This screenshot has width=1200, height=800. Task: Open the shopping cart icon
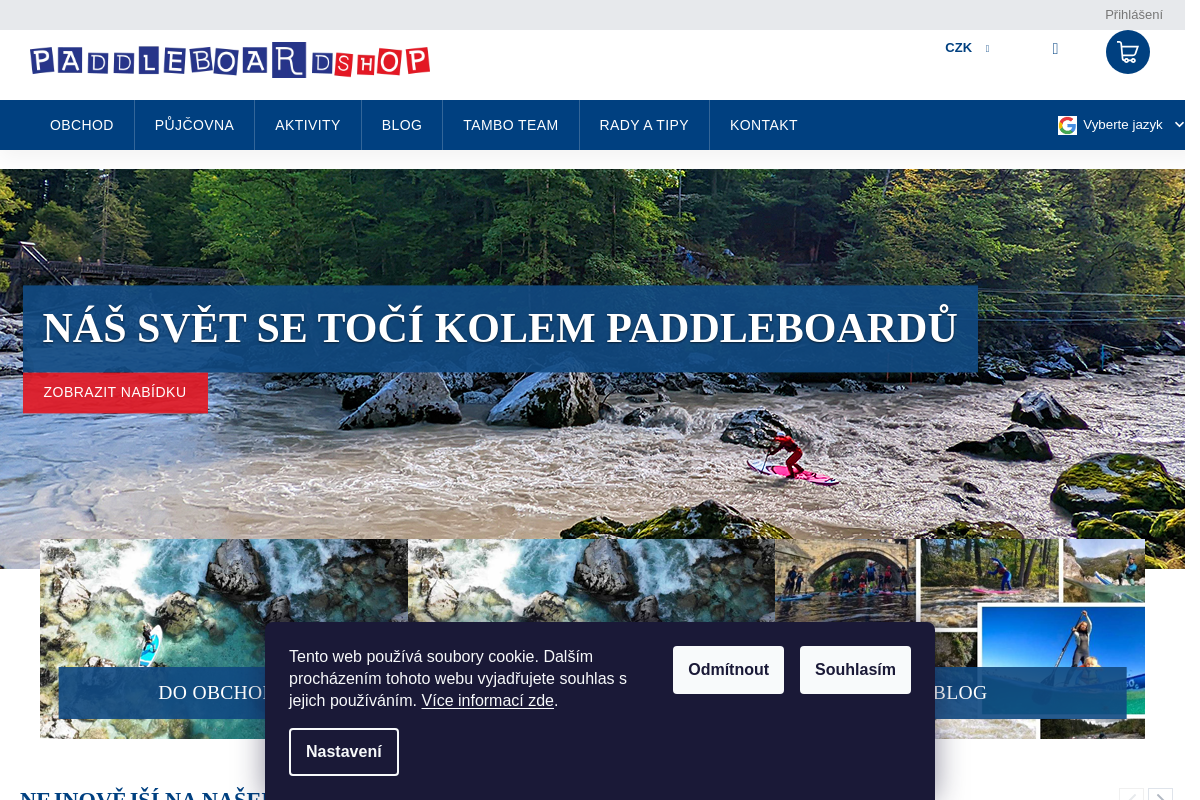[x=1127, y=52]
